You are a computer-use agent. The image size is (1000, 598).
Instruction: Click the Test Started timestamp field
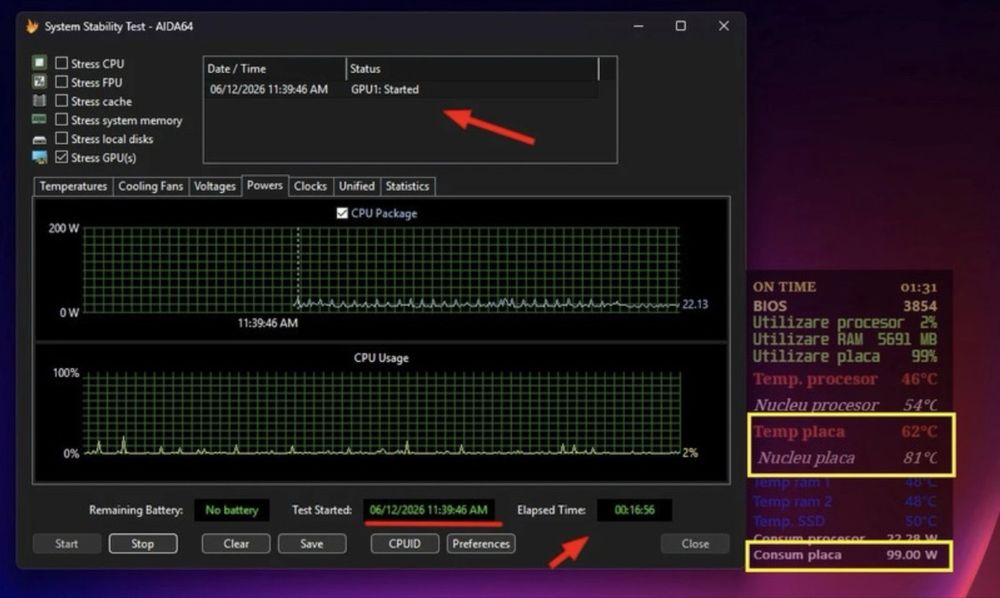[x=429, y=510]
